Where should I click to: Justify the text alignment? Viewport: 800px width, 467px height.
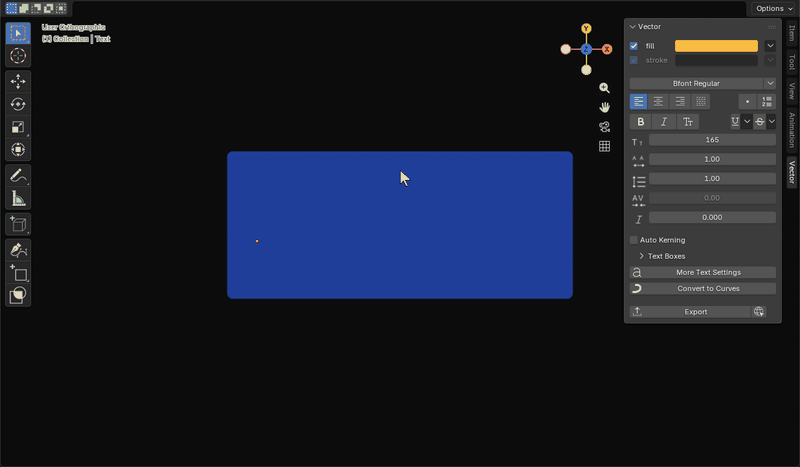pos(701,102)
